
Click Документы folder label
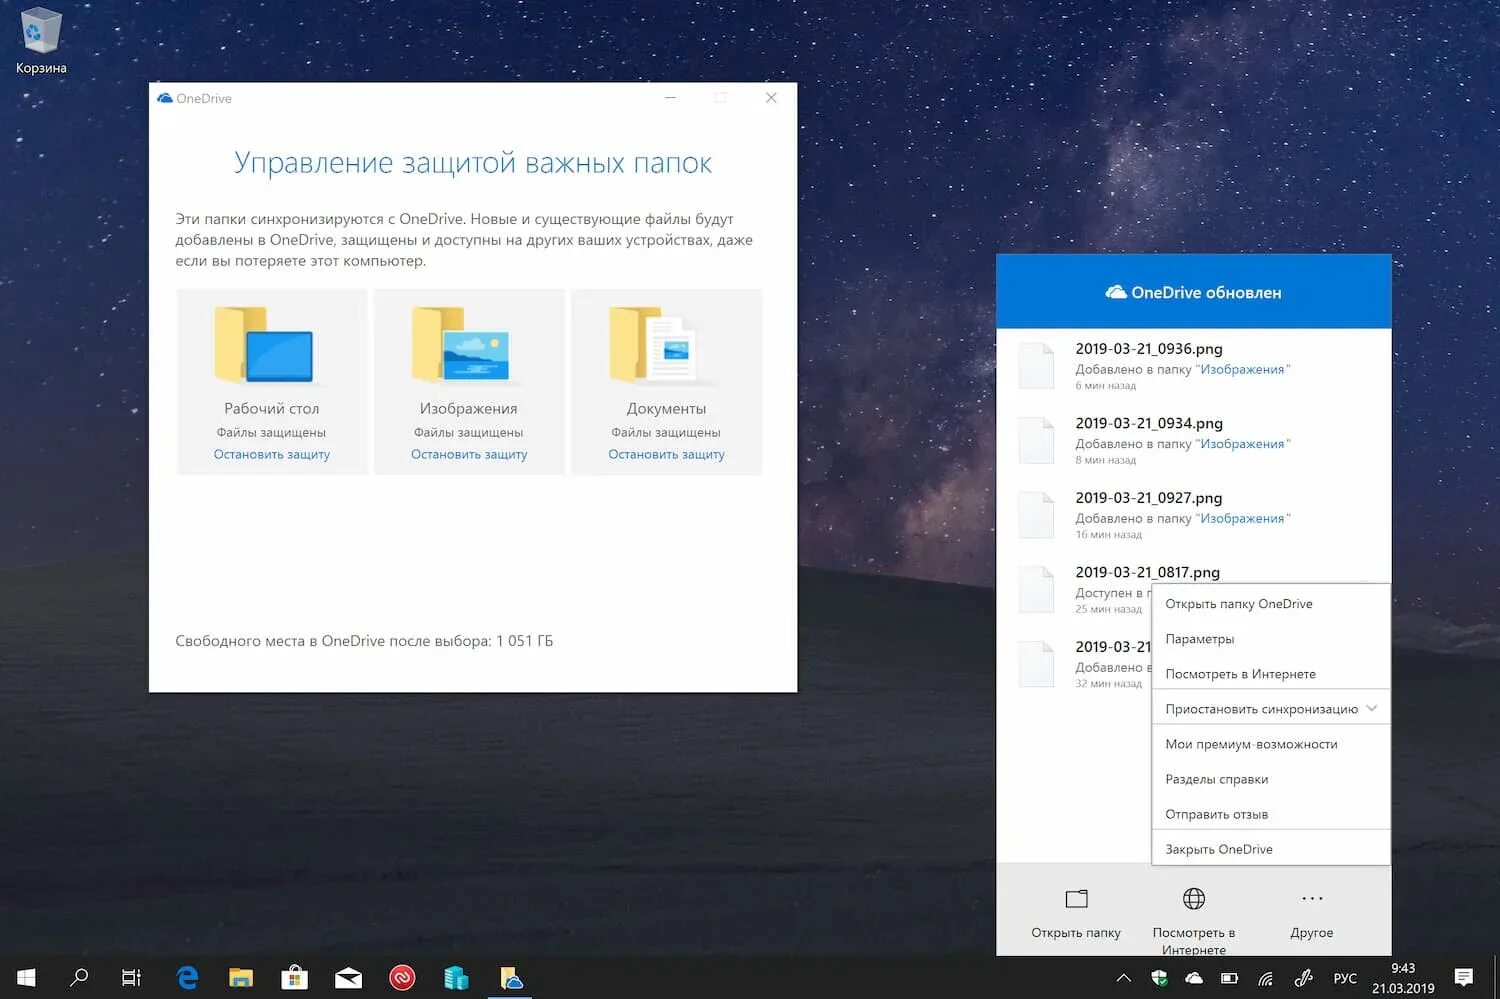tap(666, 409)
